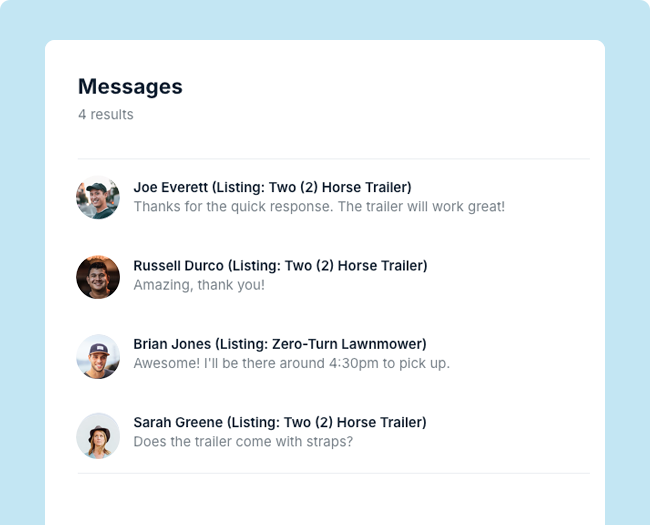The image size is (650, 525).
Task: Open Joe Everett's Horse Trailer conversation title
Action: click(272, 187)
